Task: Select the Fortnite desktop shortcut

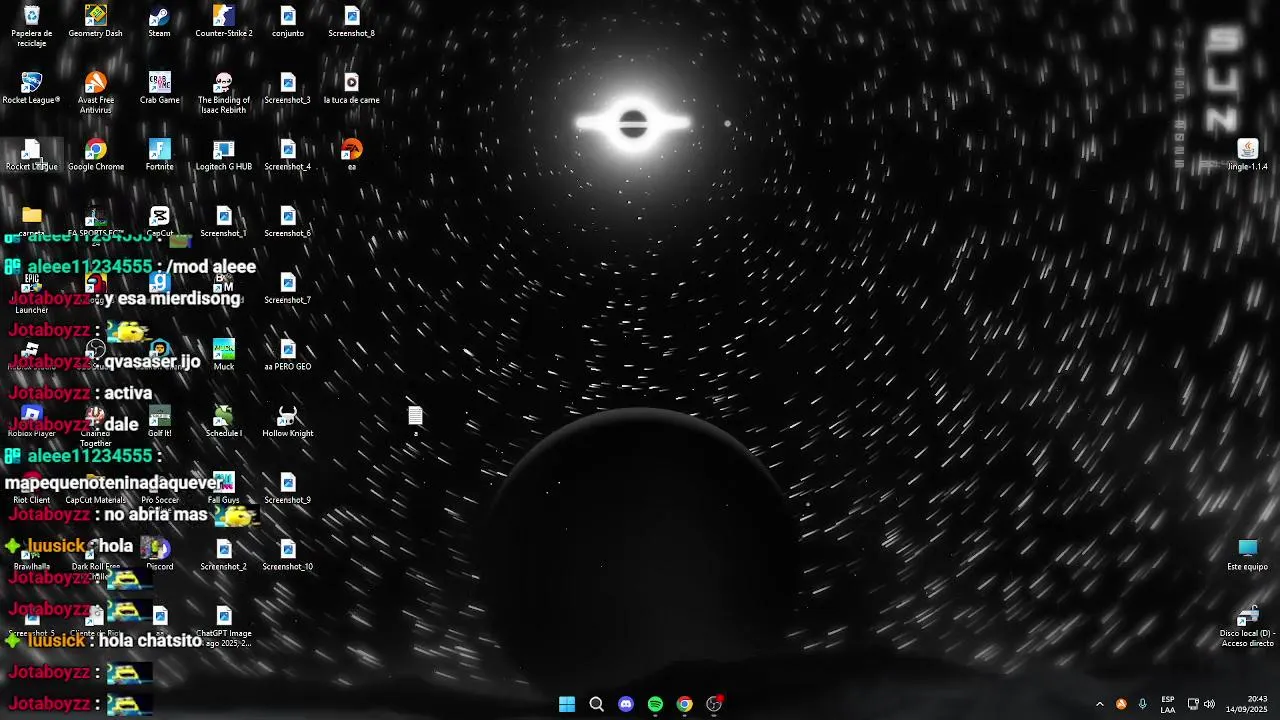Action: tap(159, 155)
